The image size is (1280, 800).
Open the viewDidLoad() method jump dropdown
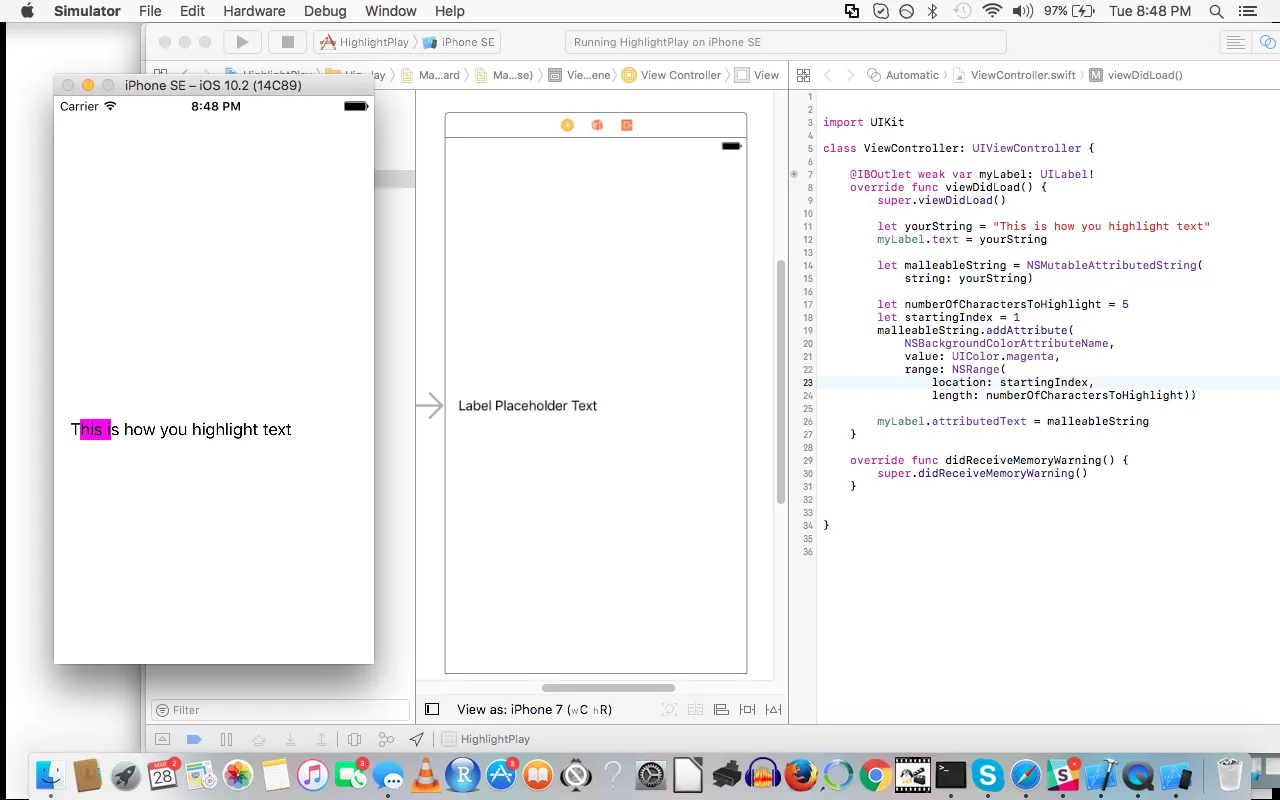click(1136, 75)
